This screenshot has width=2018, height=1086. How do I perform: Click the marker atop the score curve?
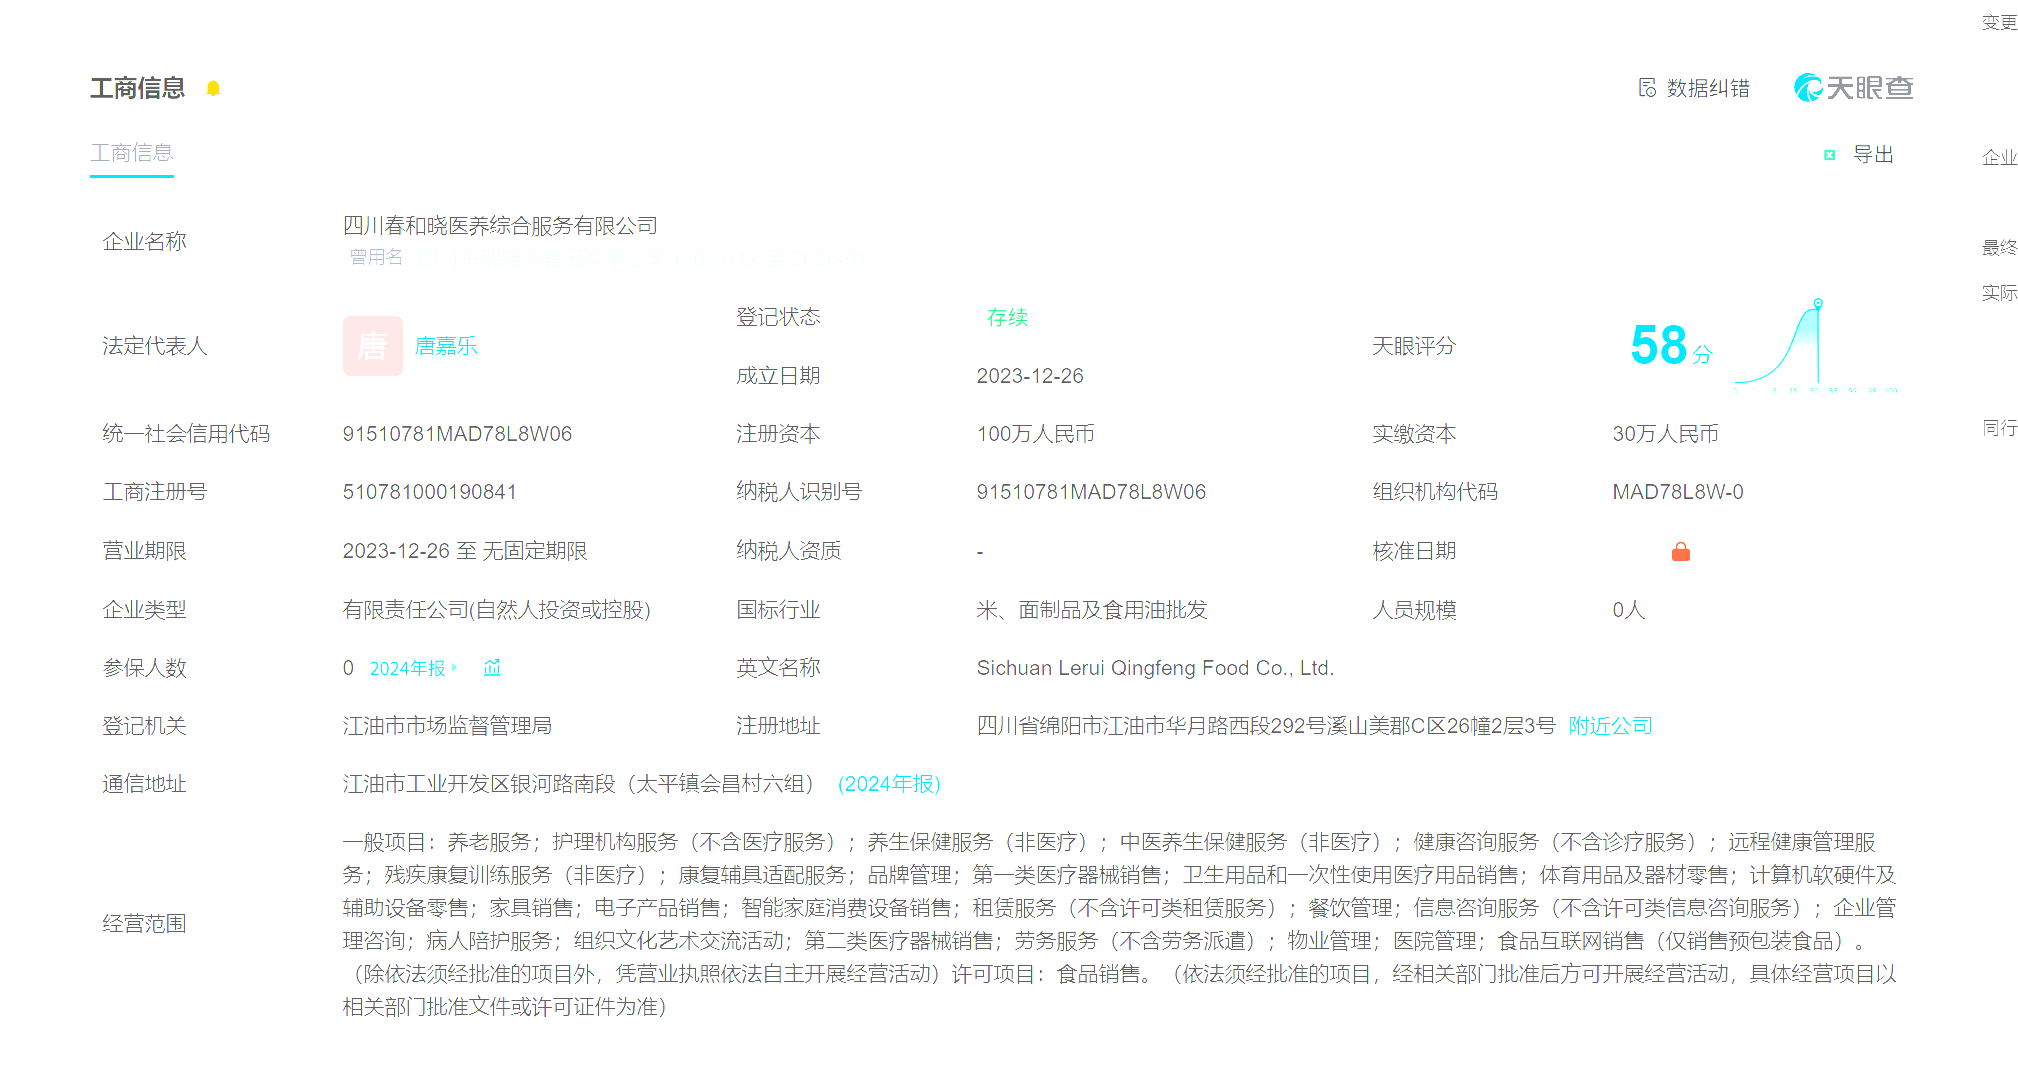pos(1818,303)
